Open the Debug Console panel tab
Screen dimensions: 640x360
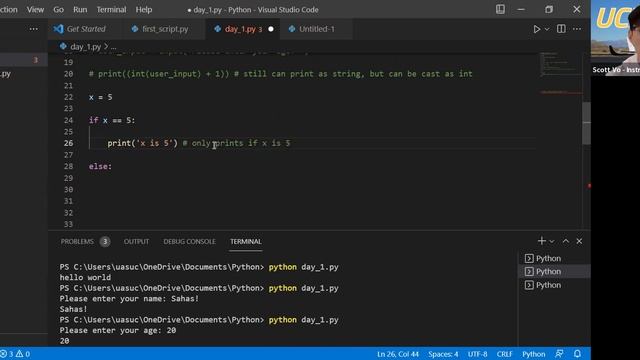[189, 242]
